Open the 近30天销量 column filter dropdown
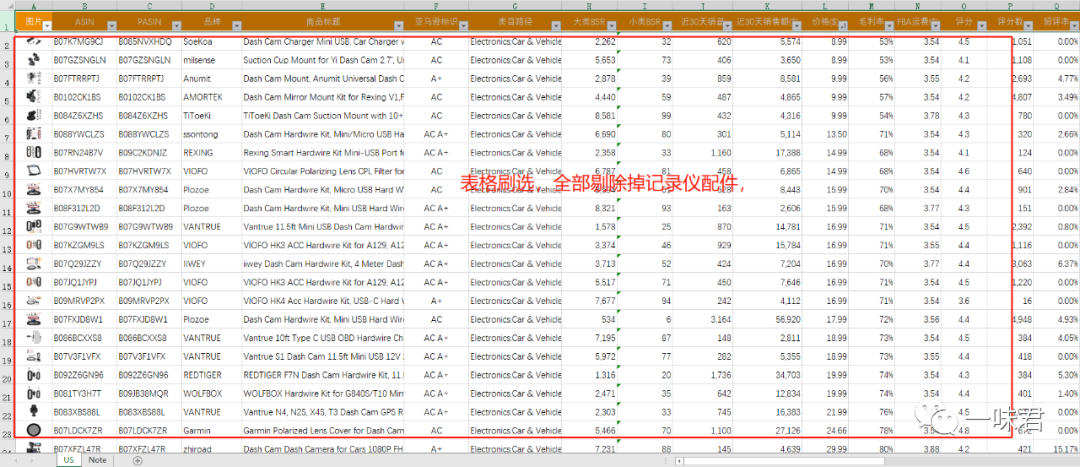Image resolution: width=1080 pixels, height=467 pixels. (x=727, y=25)
